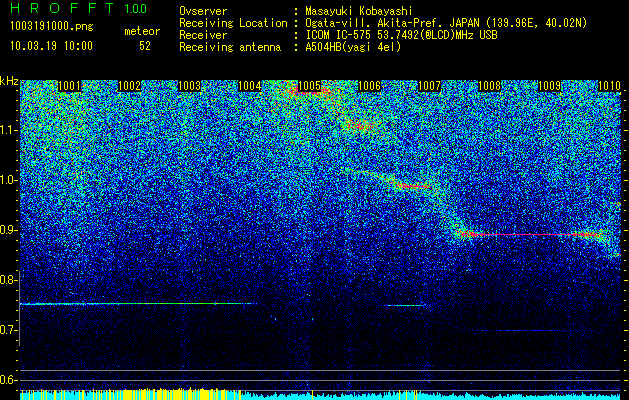Click the file name 1003191000.png
629x400 pixels.
pyautogui.click(x=52, y=27)
